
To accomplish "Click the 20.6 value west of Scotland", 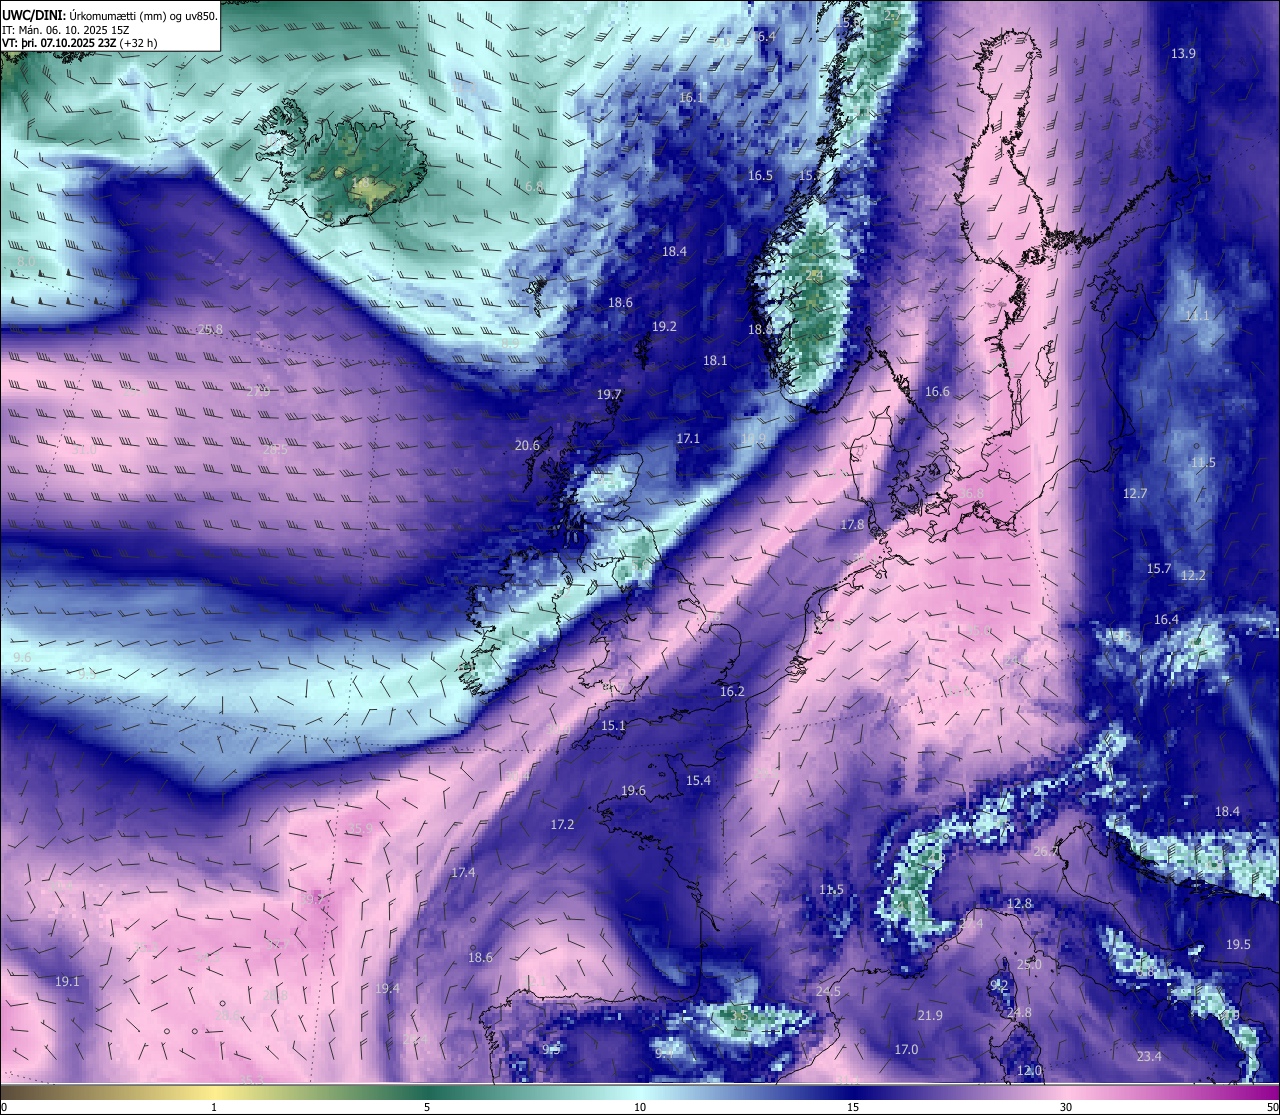I will [527, 446].
